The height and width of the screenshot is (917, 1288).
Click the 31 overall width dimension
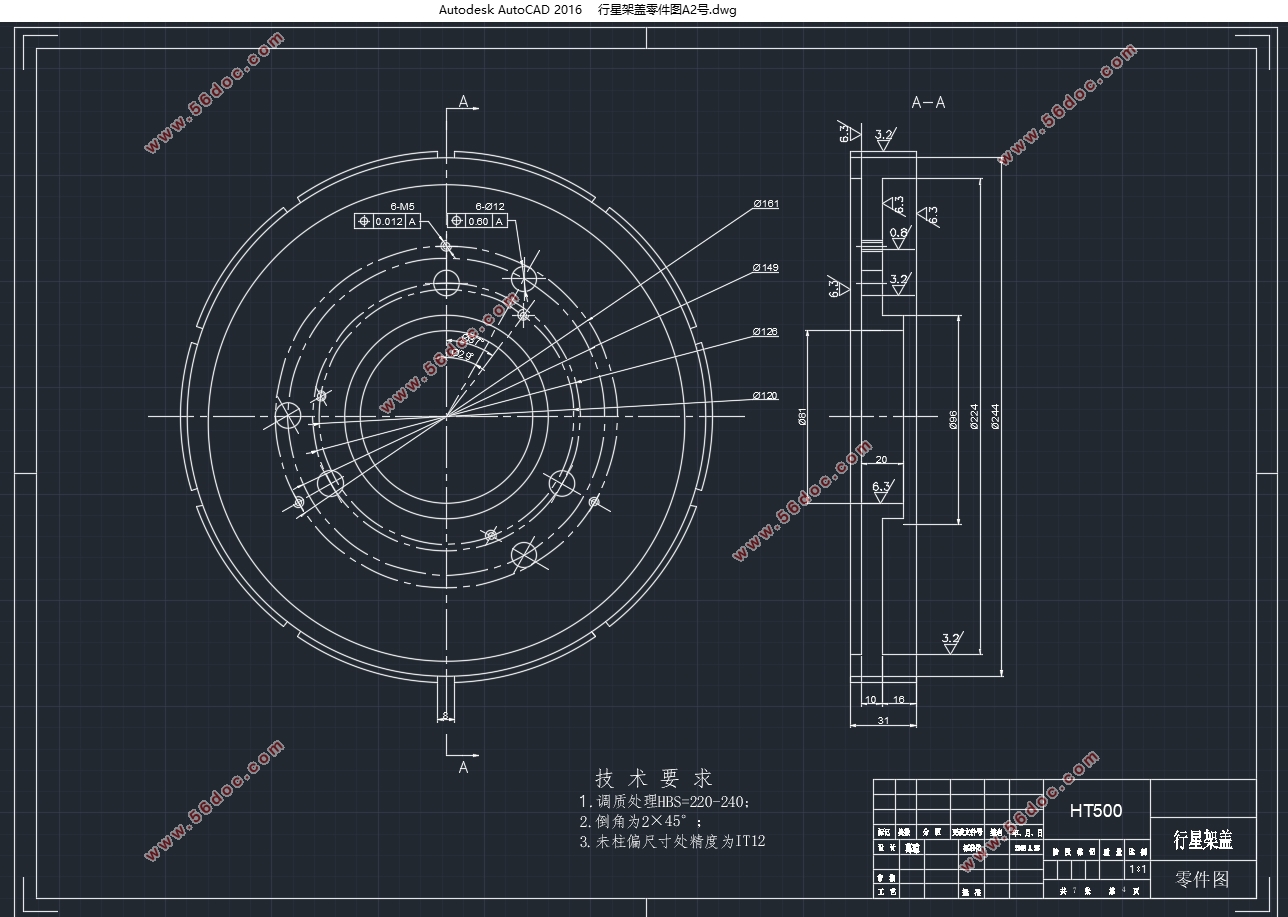click(883, 720)
